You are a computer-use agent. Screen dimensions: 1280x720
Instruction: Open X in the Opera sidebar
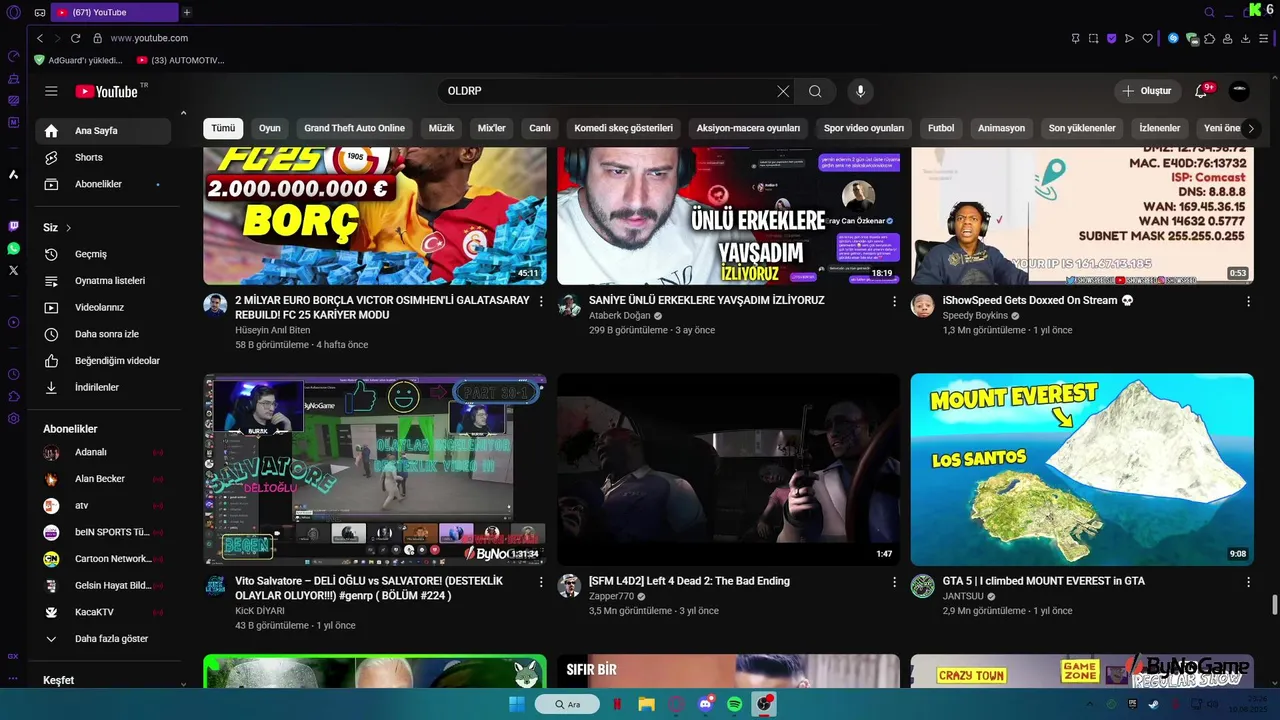(13, 270)
